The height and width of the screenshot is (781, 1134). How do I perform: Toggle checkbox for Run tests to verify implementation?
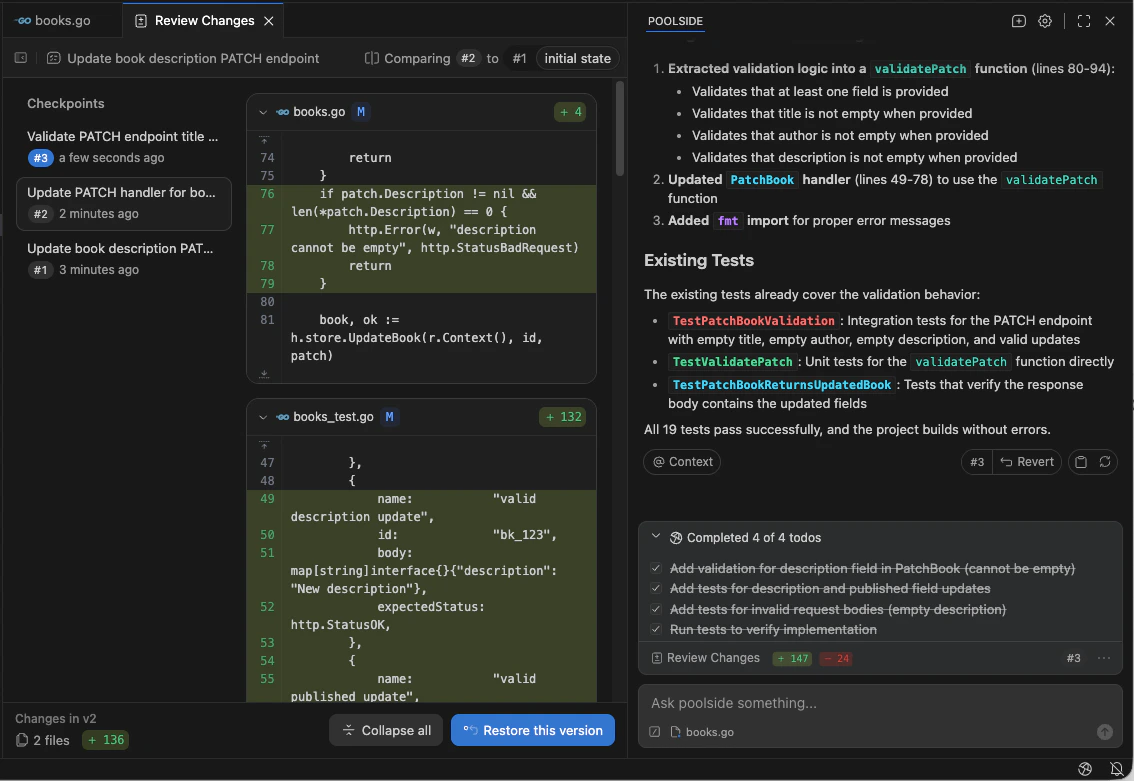656,629
